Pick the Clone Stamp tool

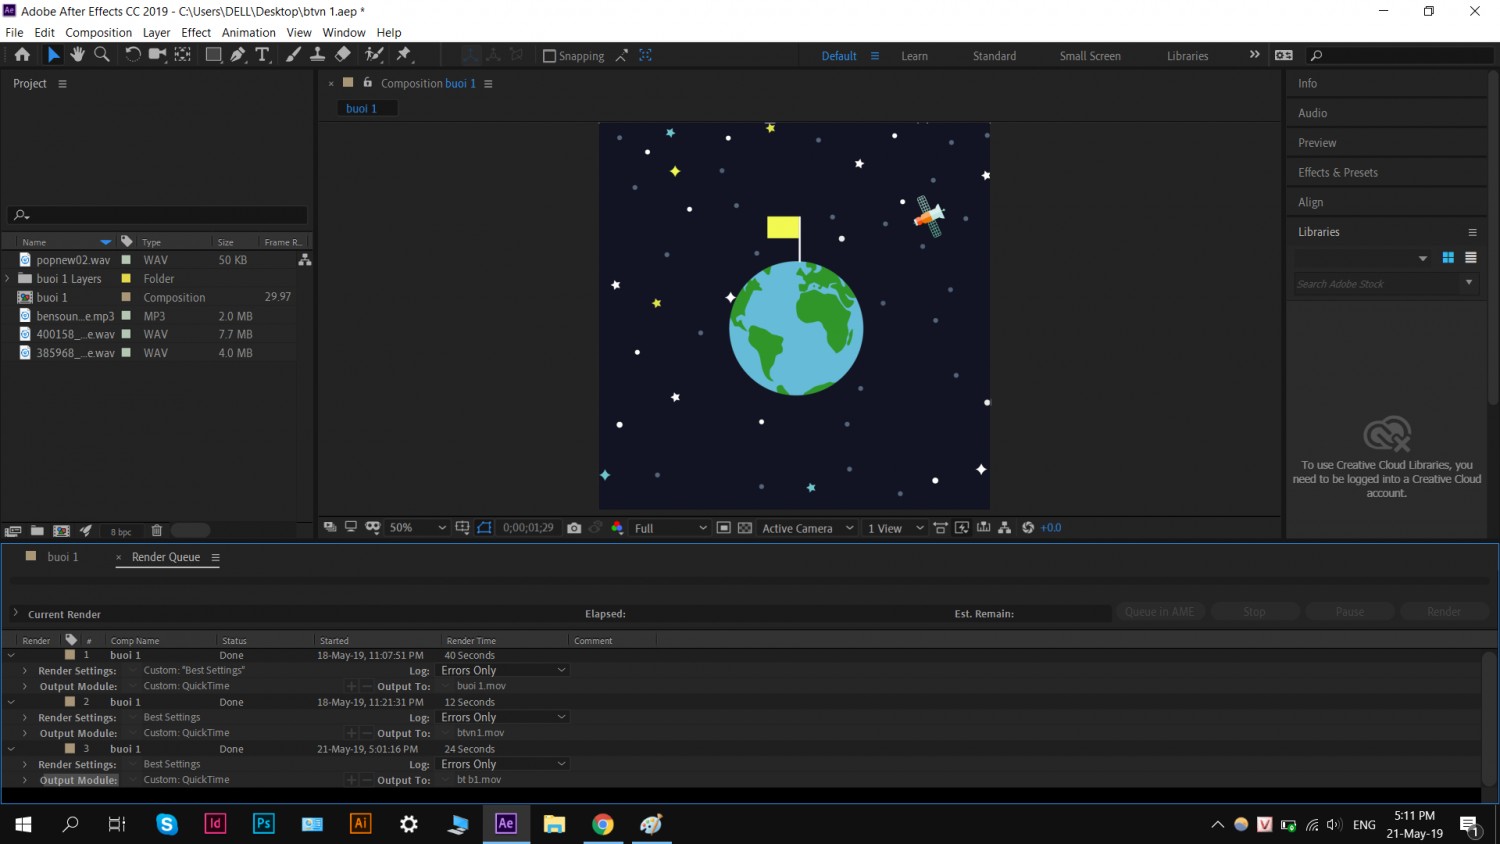318,55
